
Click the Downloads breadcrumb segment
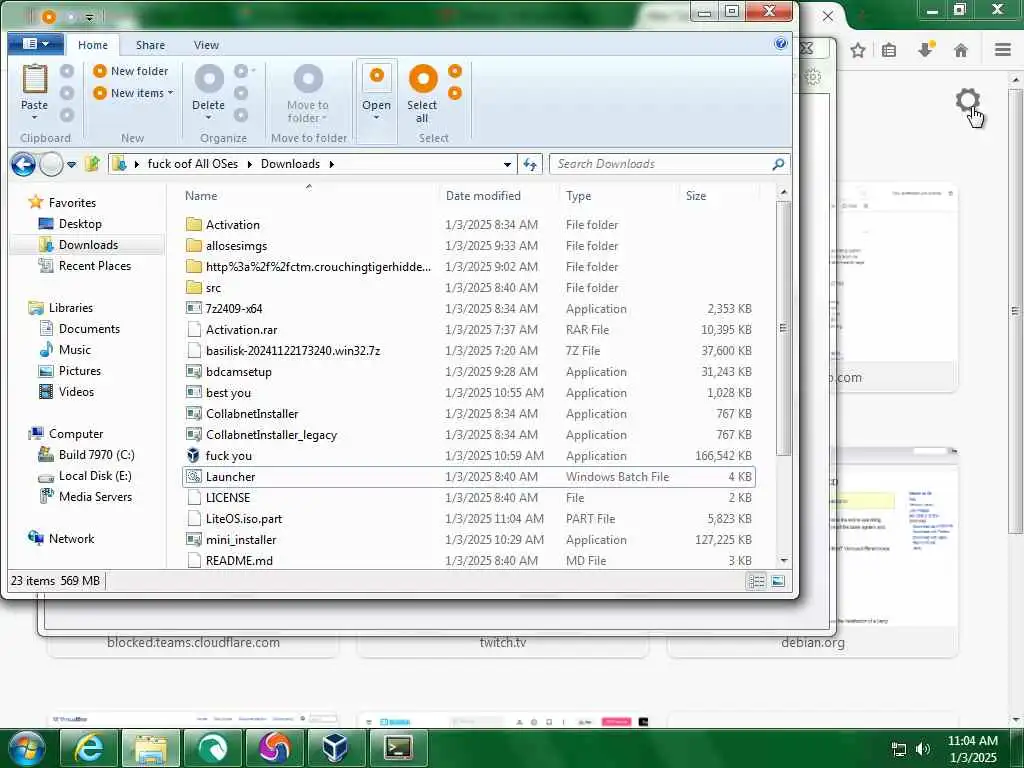coord(290,164)
